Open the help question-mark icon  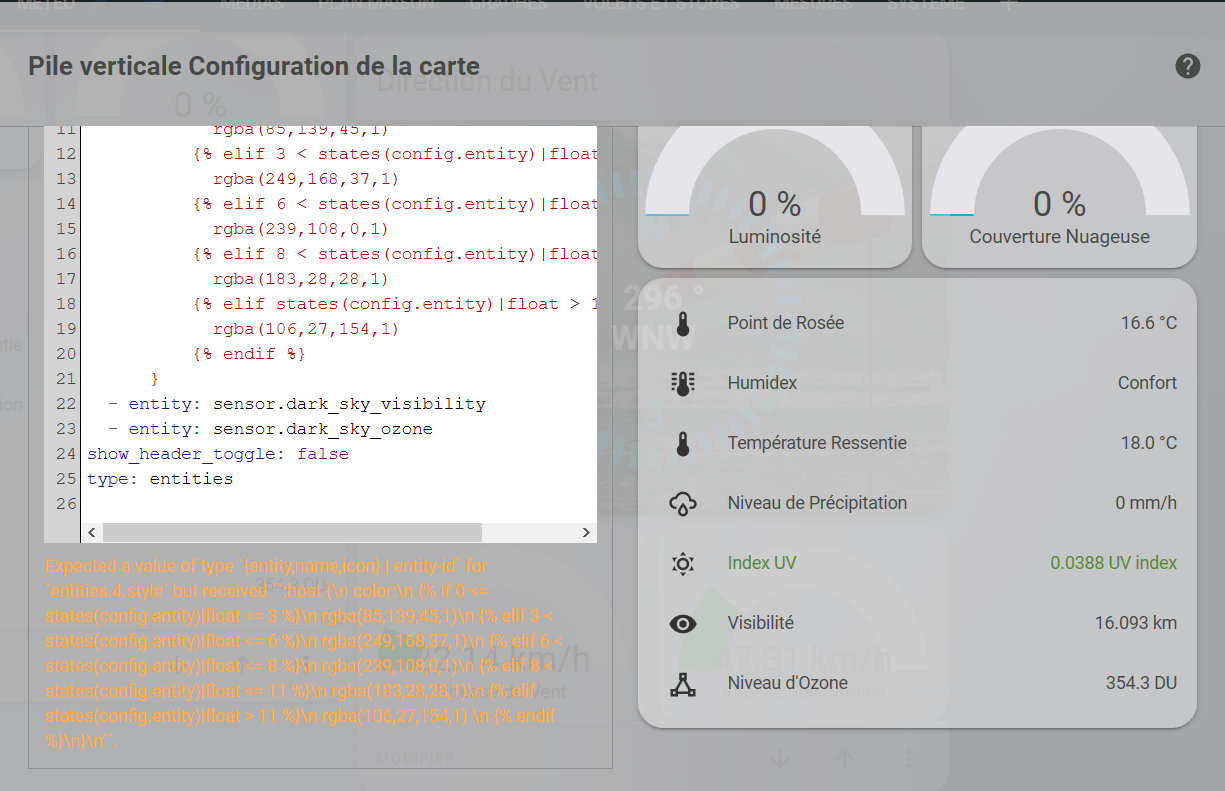tap(1187, 66)
